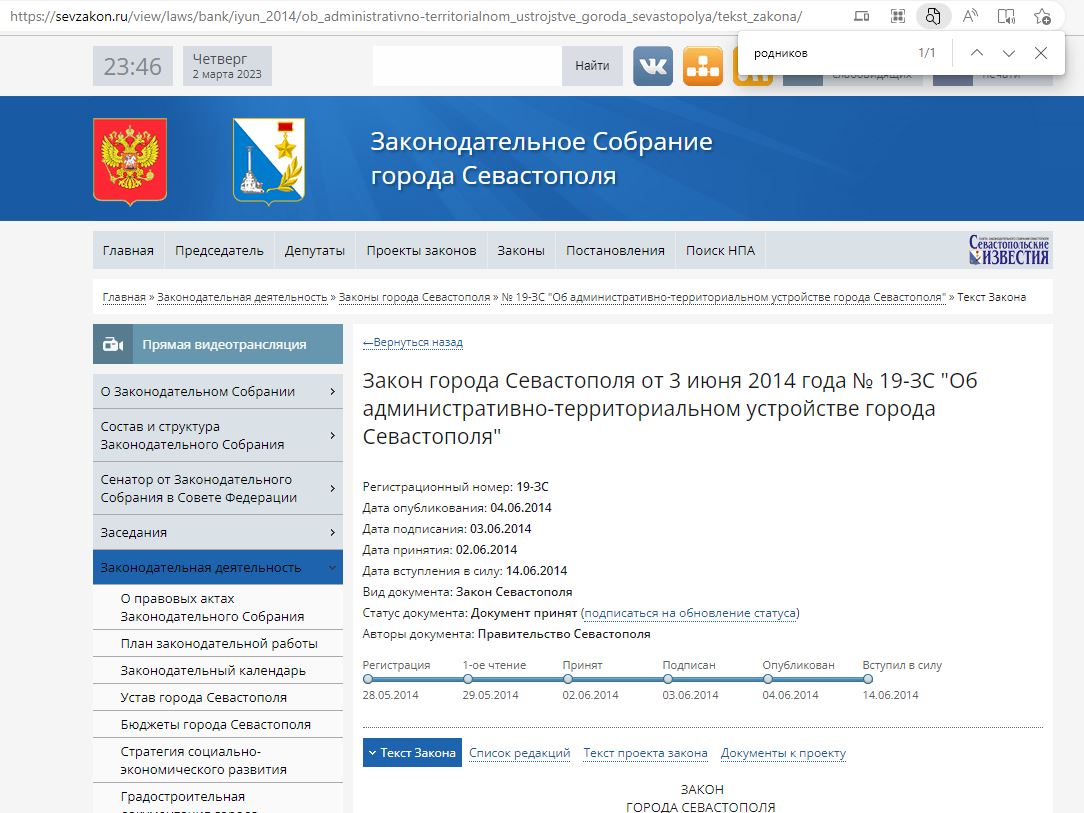Activate Read Aloud in the browser toolbar

pos(968,17)
